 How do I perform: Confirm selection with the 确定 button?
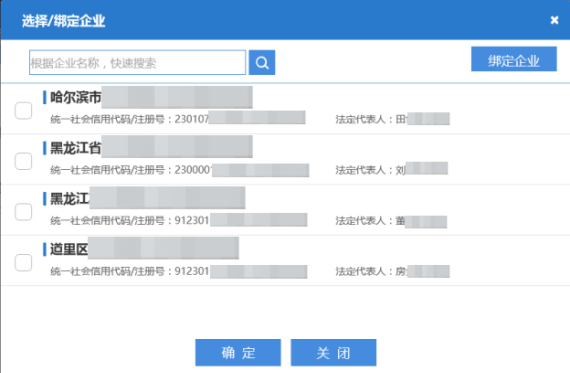tap(238, 353)
